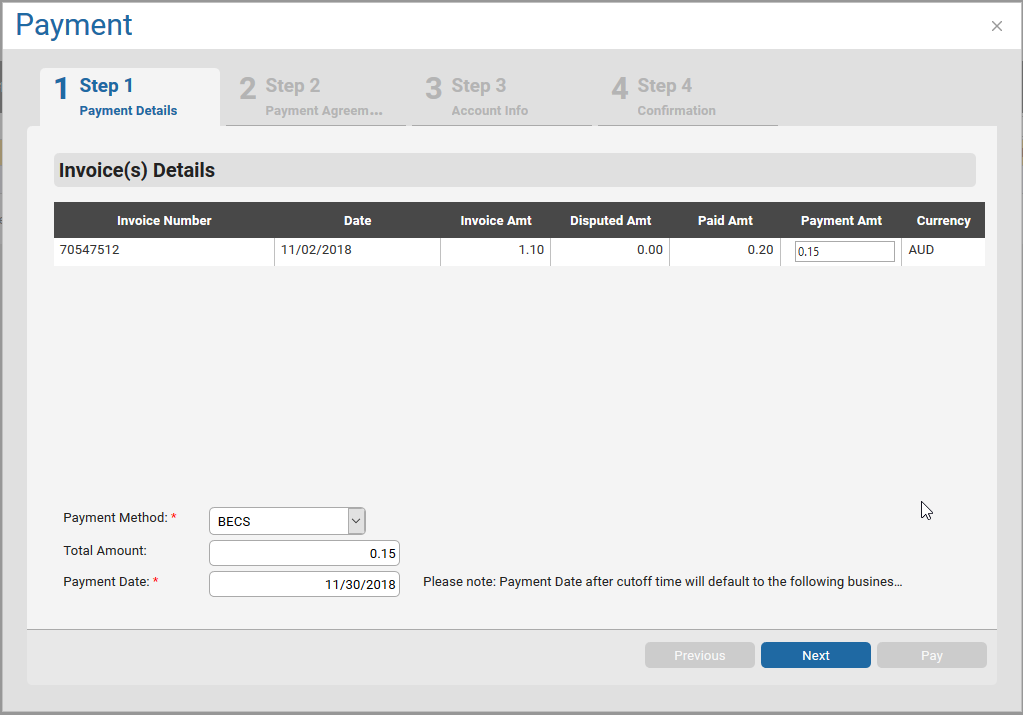This screenshot has height=715, width=1023.
Task: Open the Step 3 Account Info tab
Action: [x=501, y=96]
